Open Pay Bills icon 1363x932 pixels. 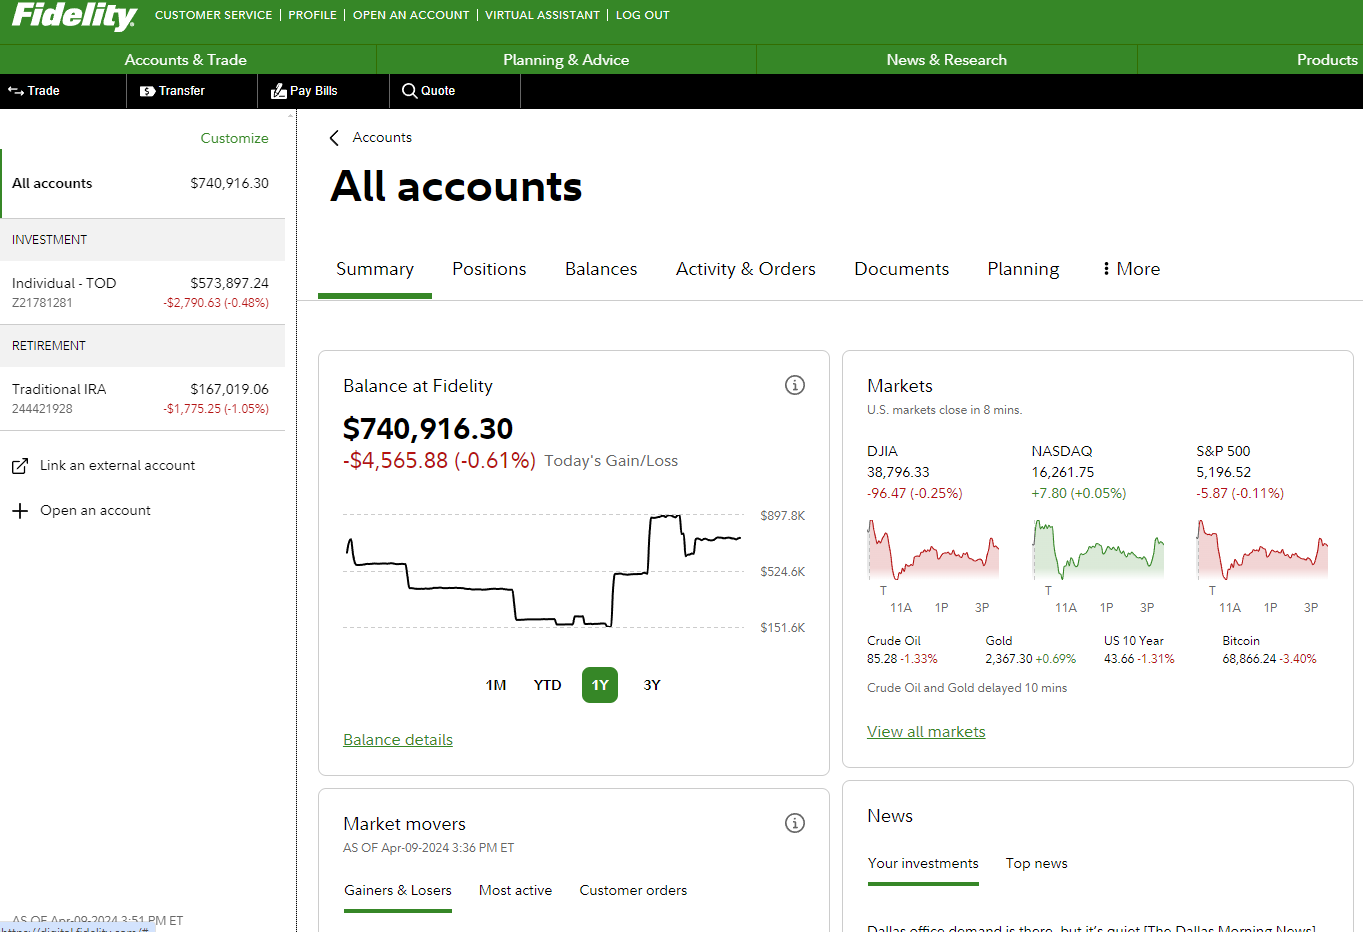[x=279, y=91]
